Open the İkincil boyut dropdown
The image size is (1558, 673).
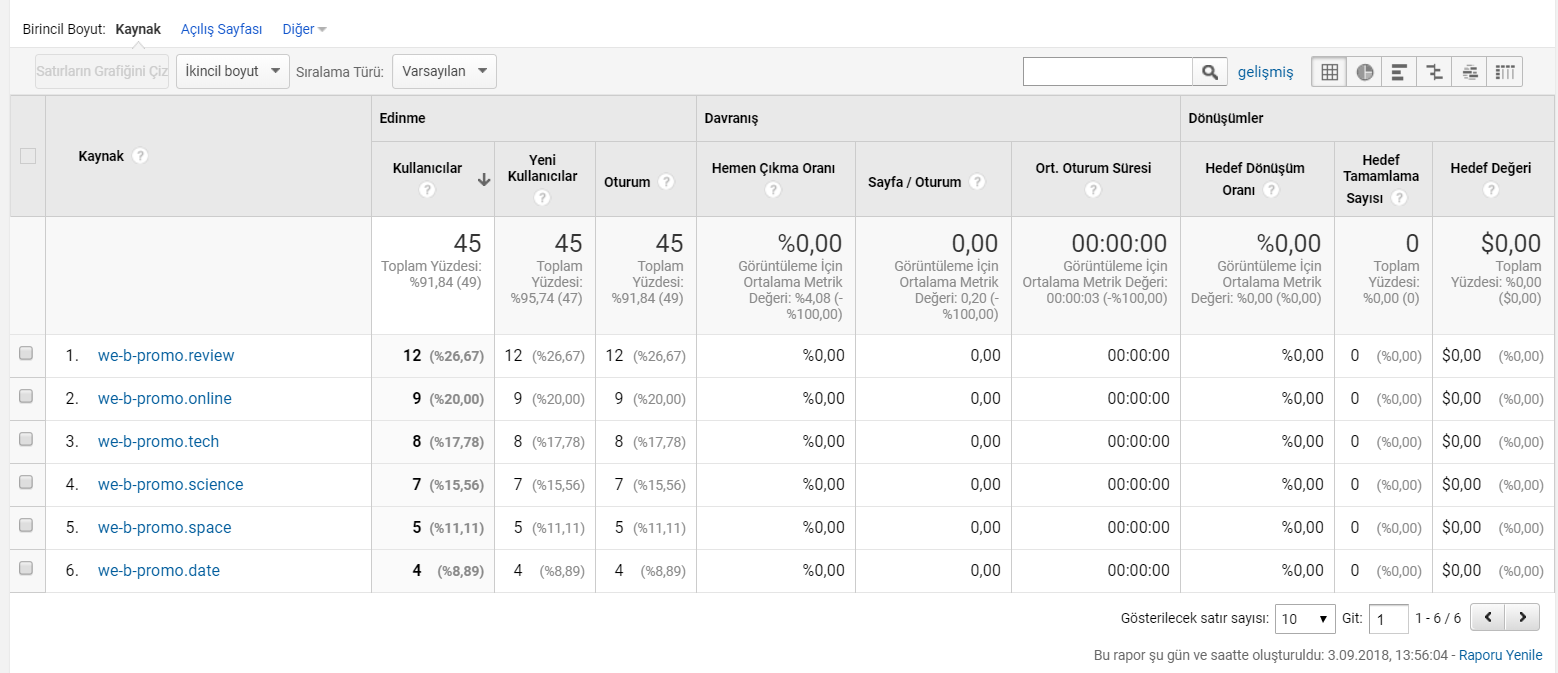tap(233, 71)
